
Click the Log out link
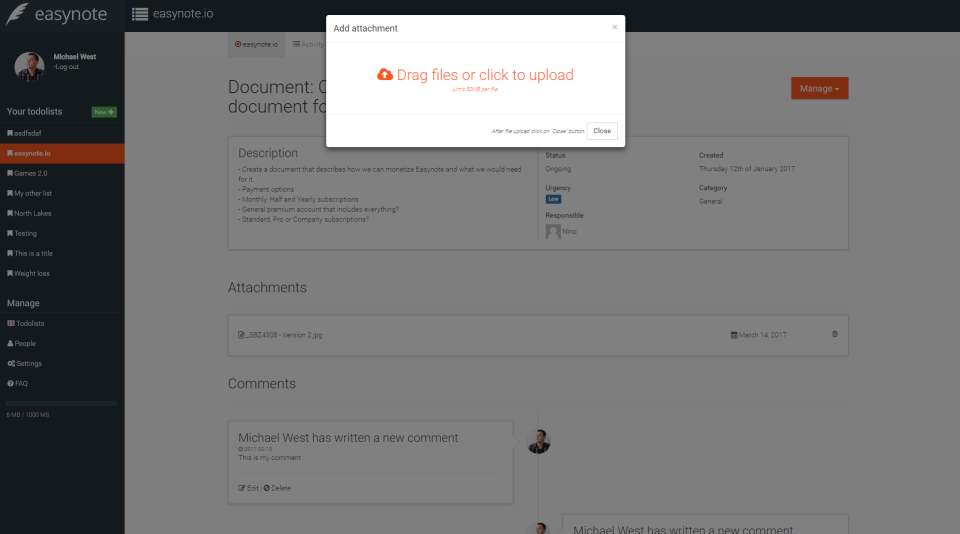pos(66,67)
